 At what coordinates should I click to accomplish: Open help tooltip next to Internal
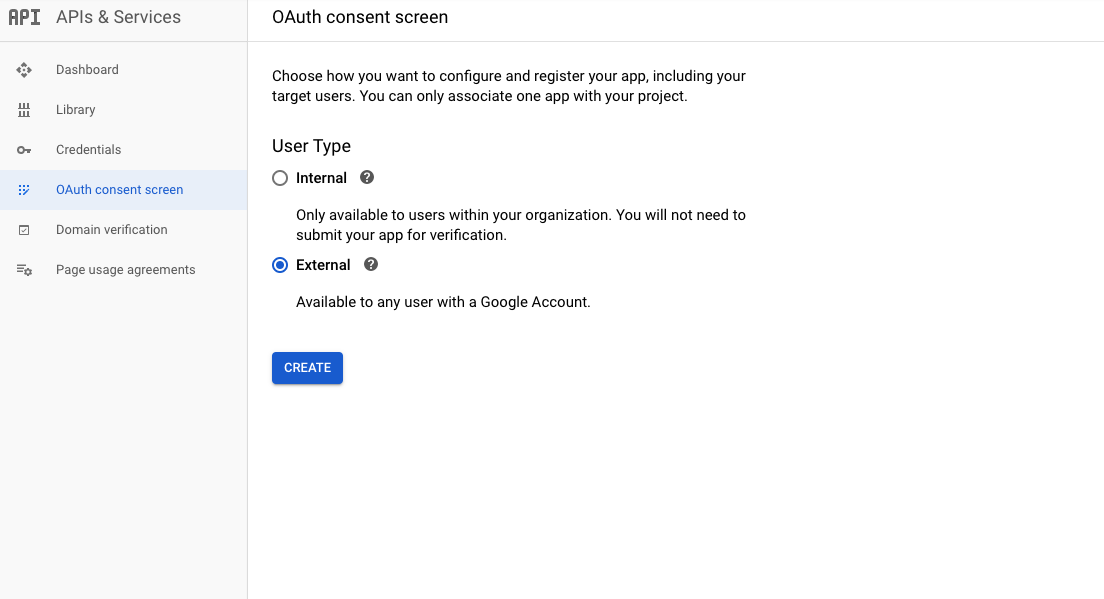367,177
